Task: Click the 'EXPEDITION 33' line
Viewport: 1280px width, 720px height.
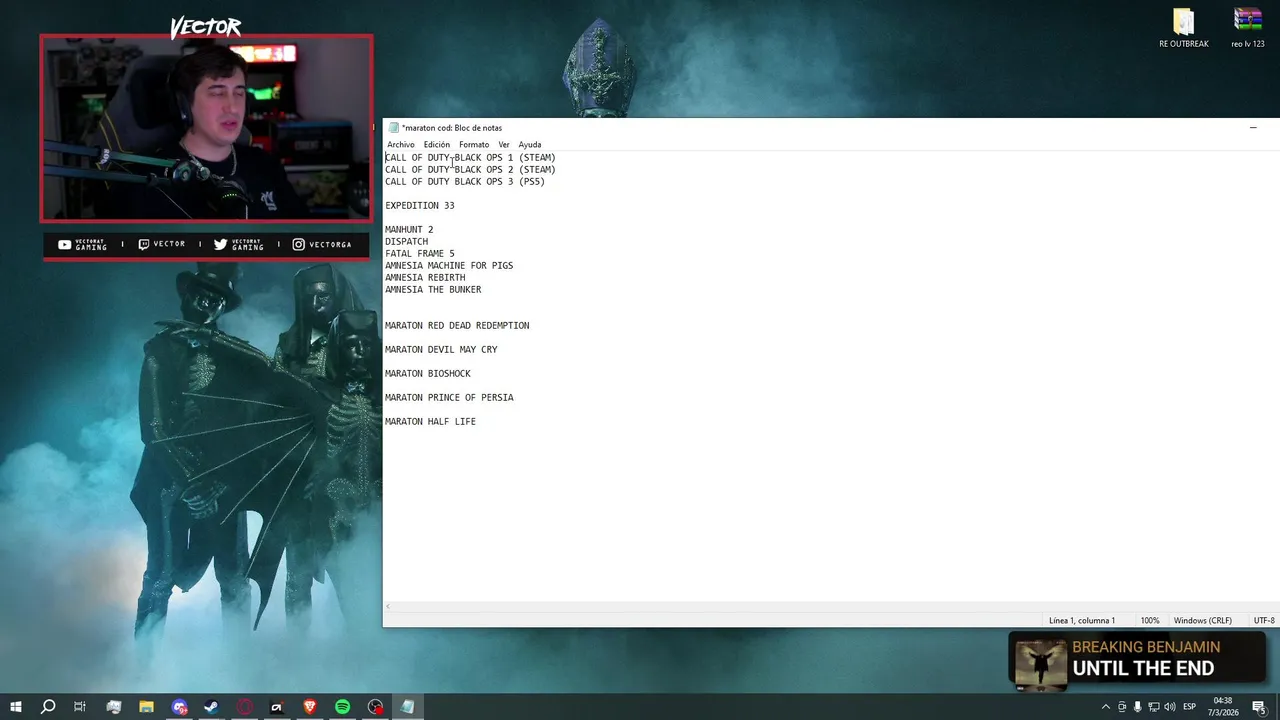Action: coord(420,206)
